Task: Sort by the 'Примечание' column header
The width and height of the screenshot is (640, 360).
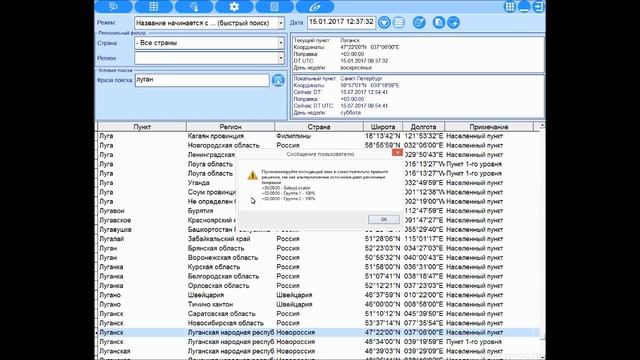Action: point(489,127)
